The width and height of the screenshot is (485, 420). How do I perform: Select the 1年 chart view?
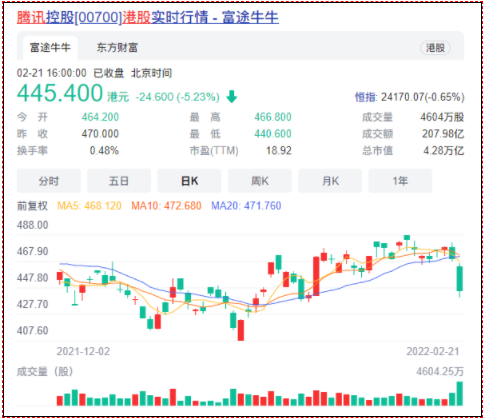pos(400,181)
